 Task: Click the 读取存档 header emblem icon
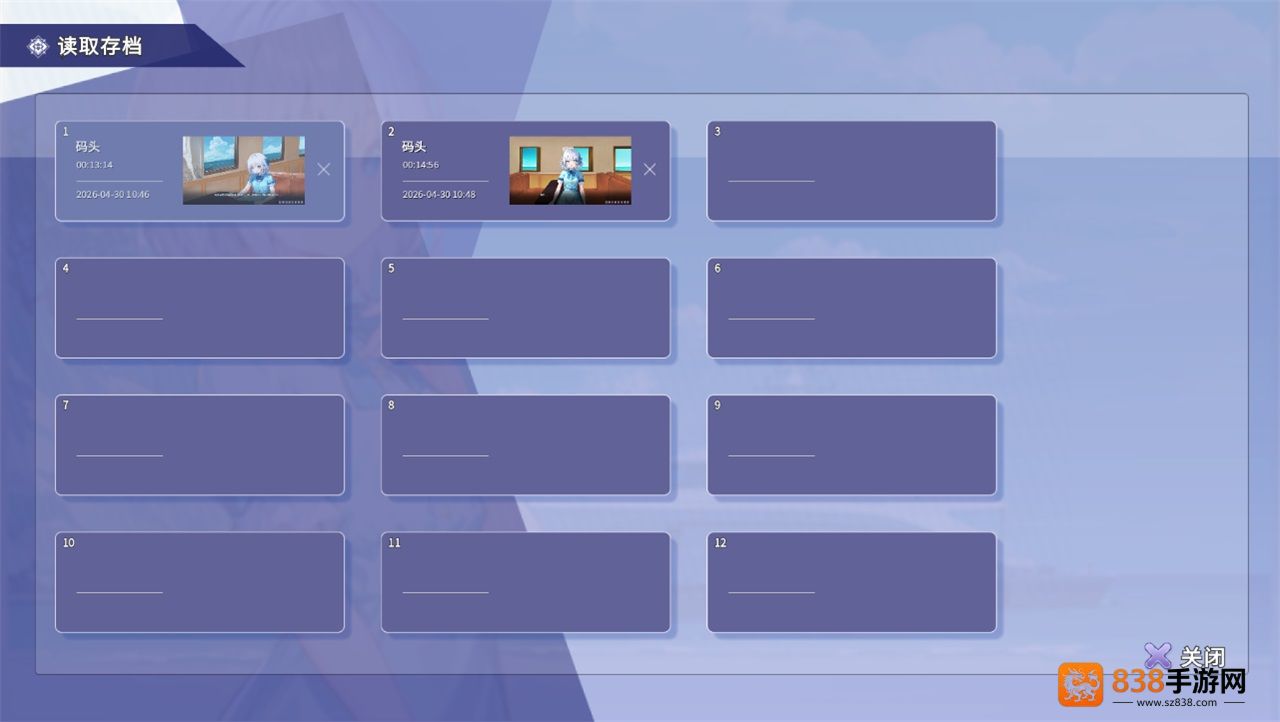(x=38, y=46)
